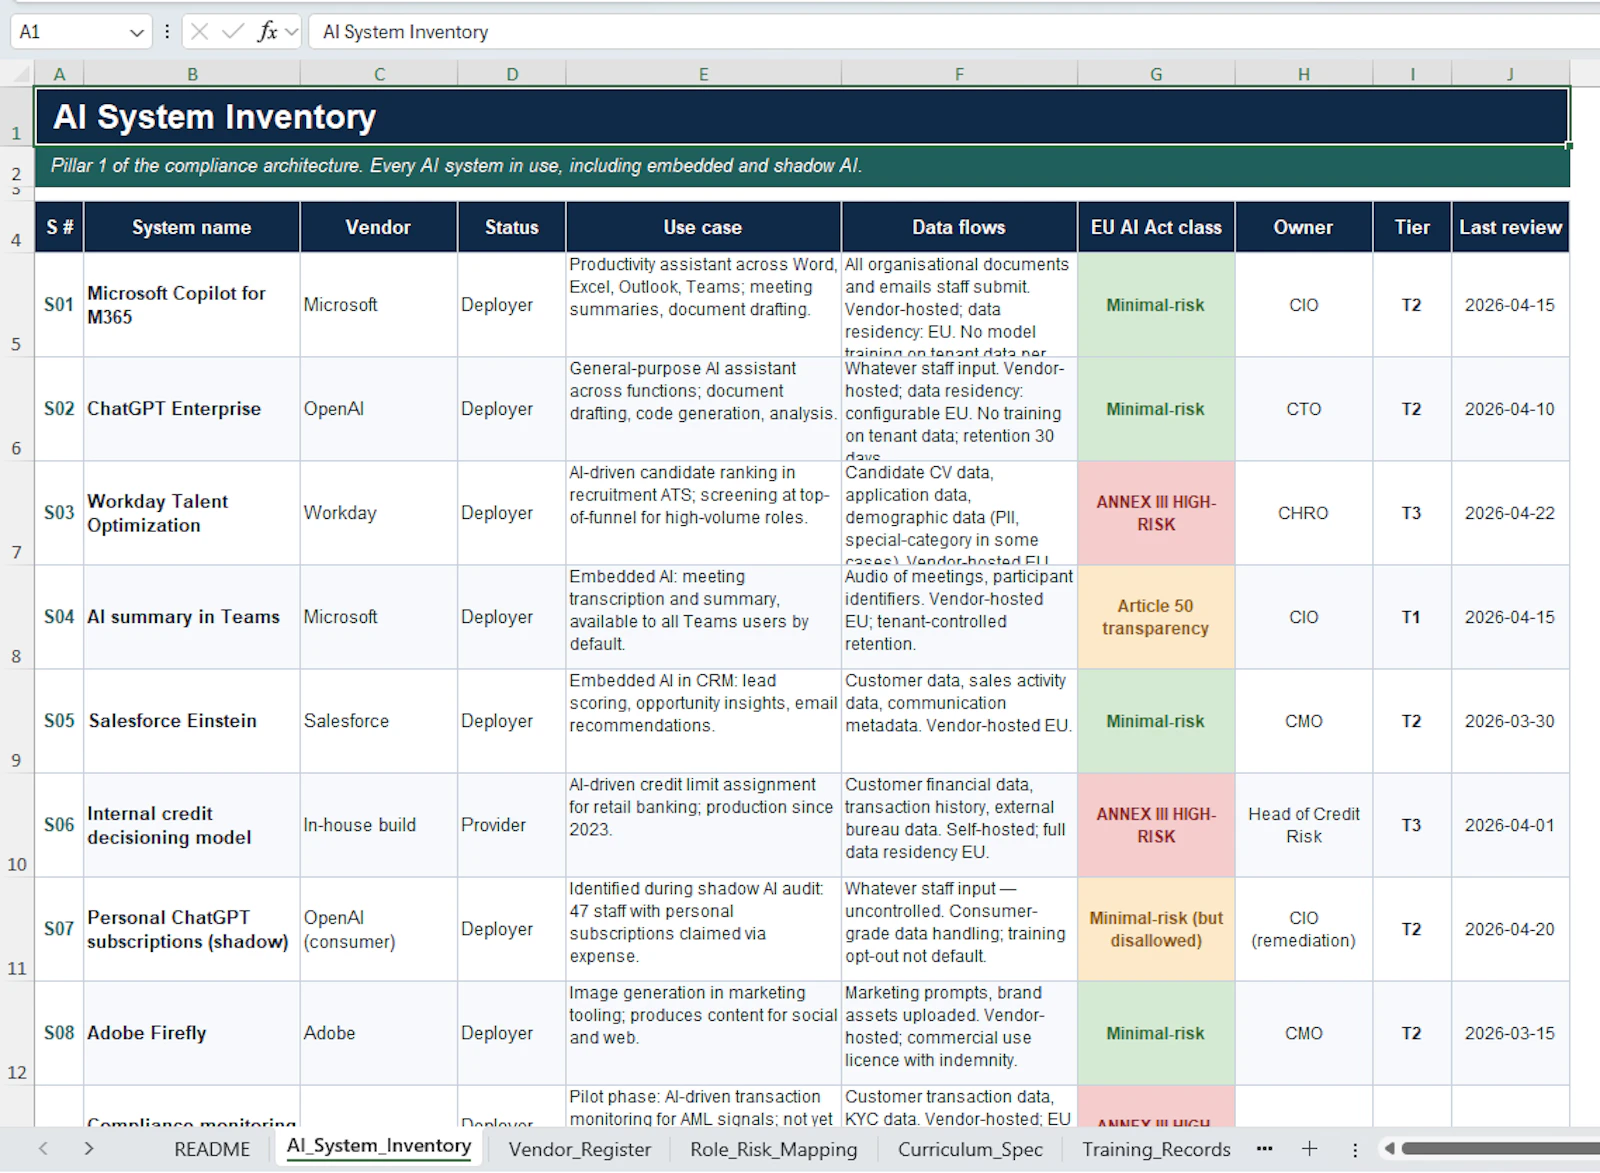Viewport: 1600px width, 1173px height.
Task: Click the Provider status cell
Action: click(512, 825)
